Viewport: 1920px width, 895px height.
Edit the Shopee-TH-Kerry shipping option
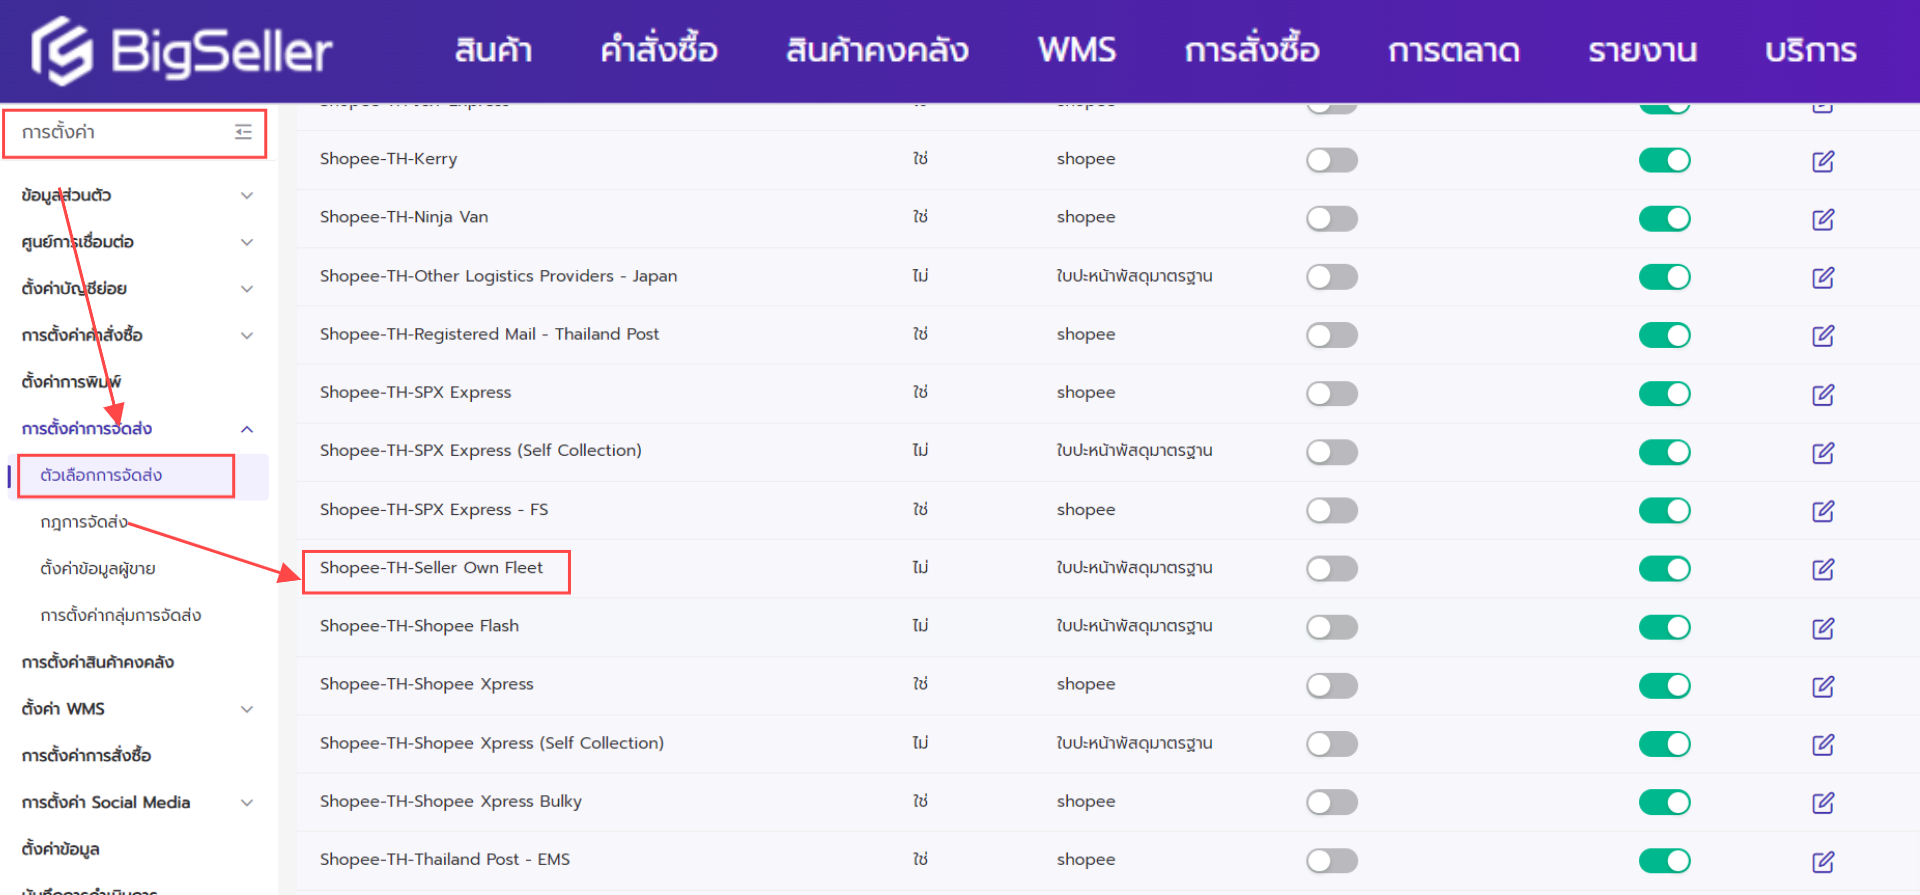[1822, 161]
